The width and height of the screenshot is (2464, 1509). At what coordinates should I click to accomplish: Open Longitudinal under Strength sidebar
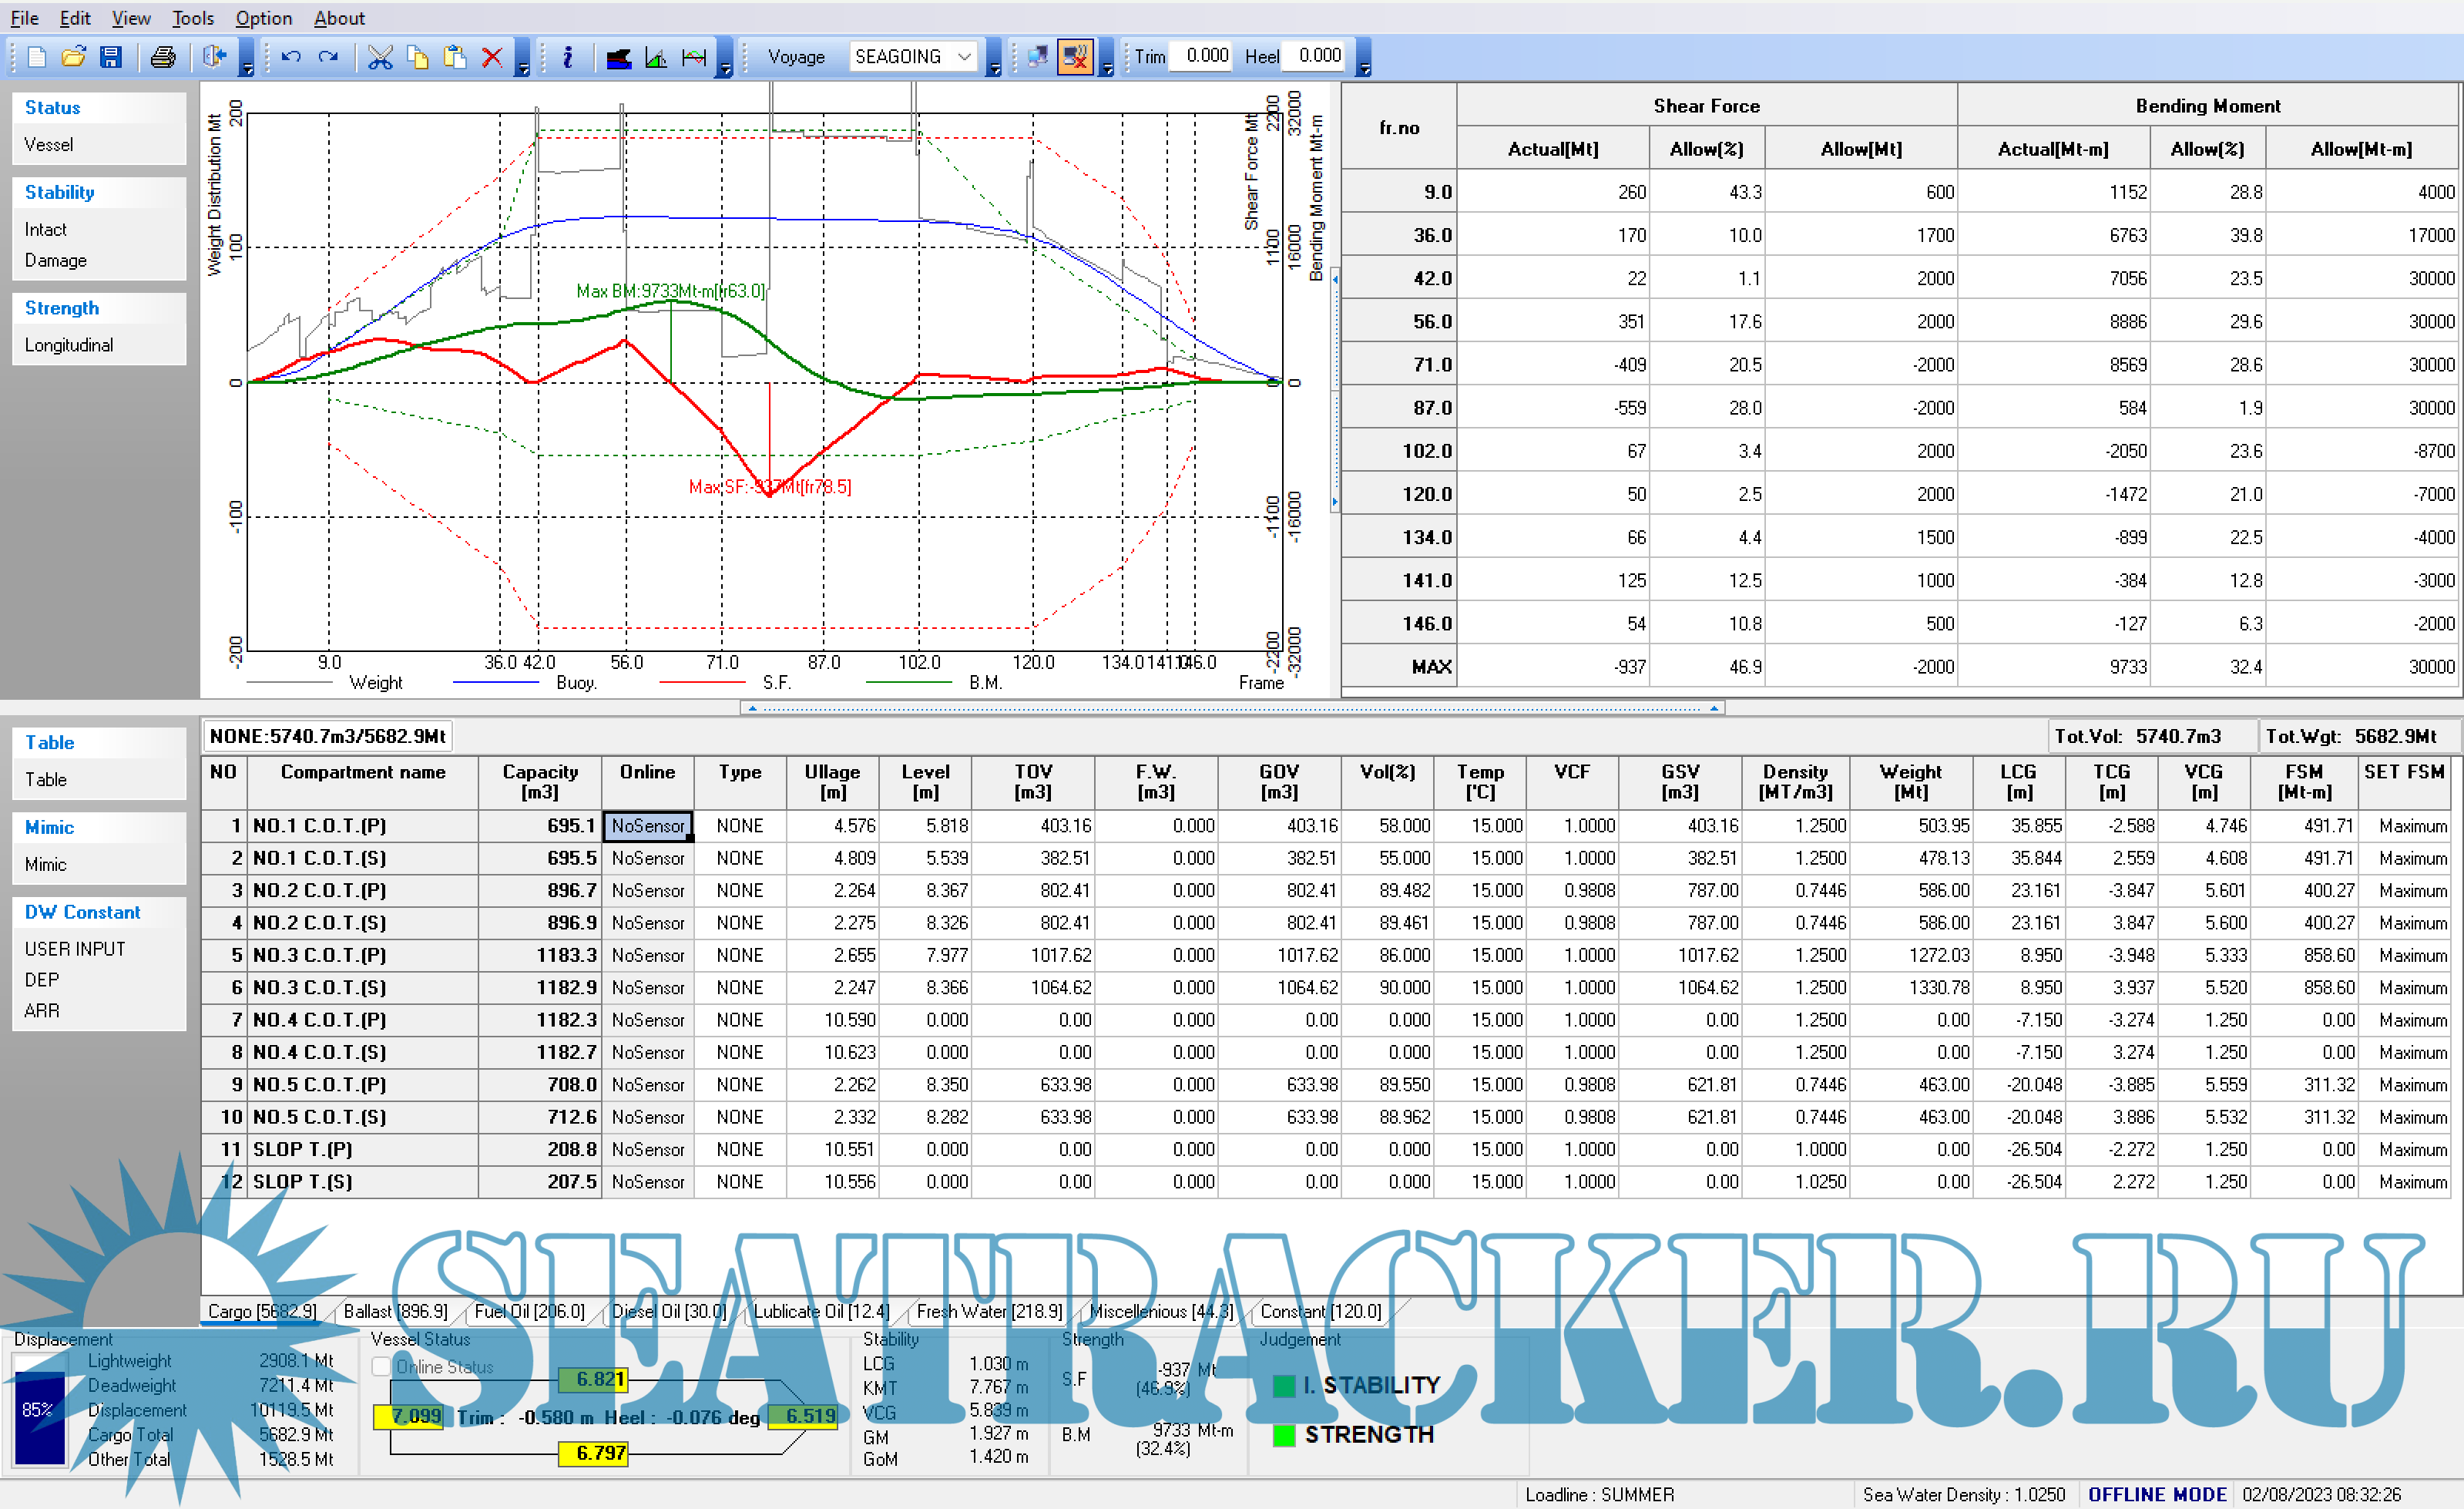(69, 345)
